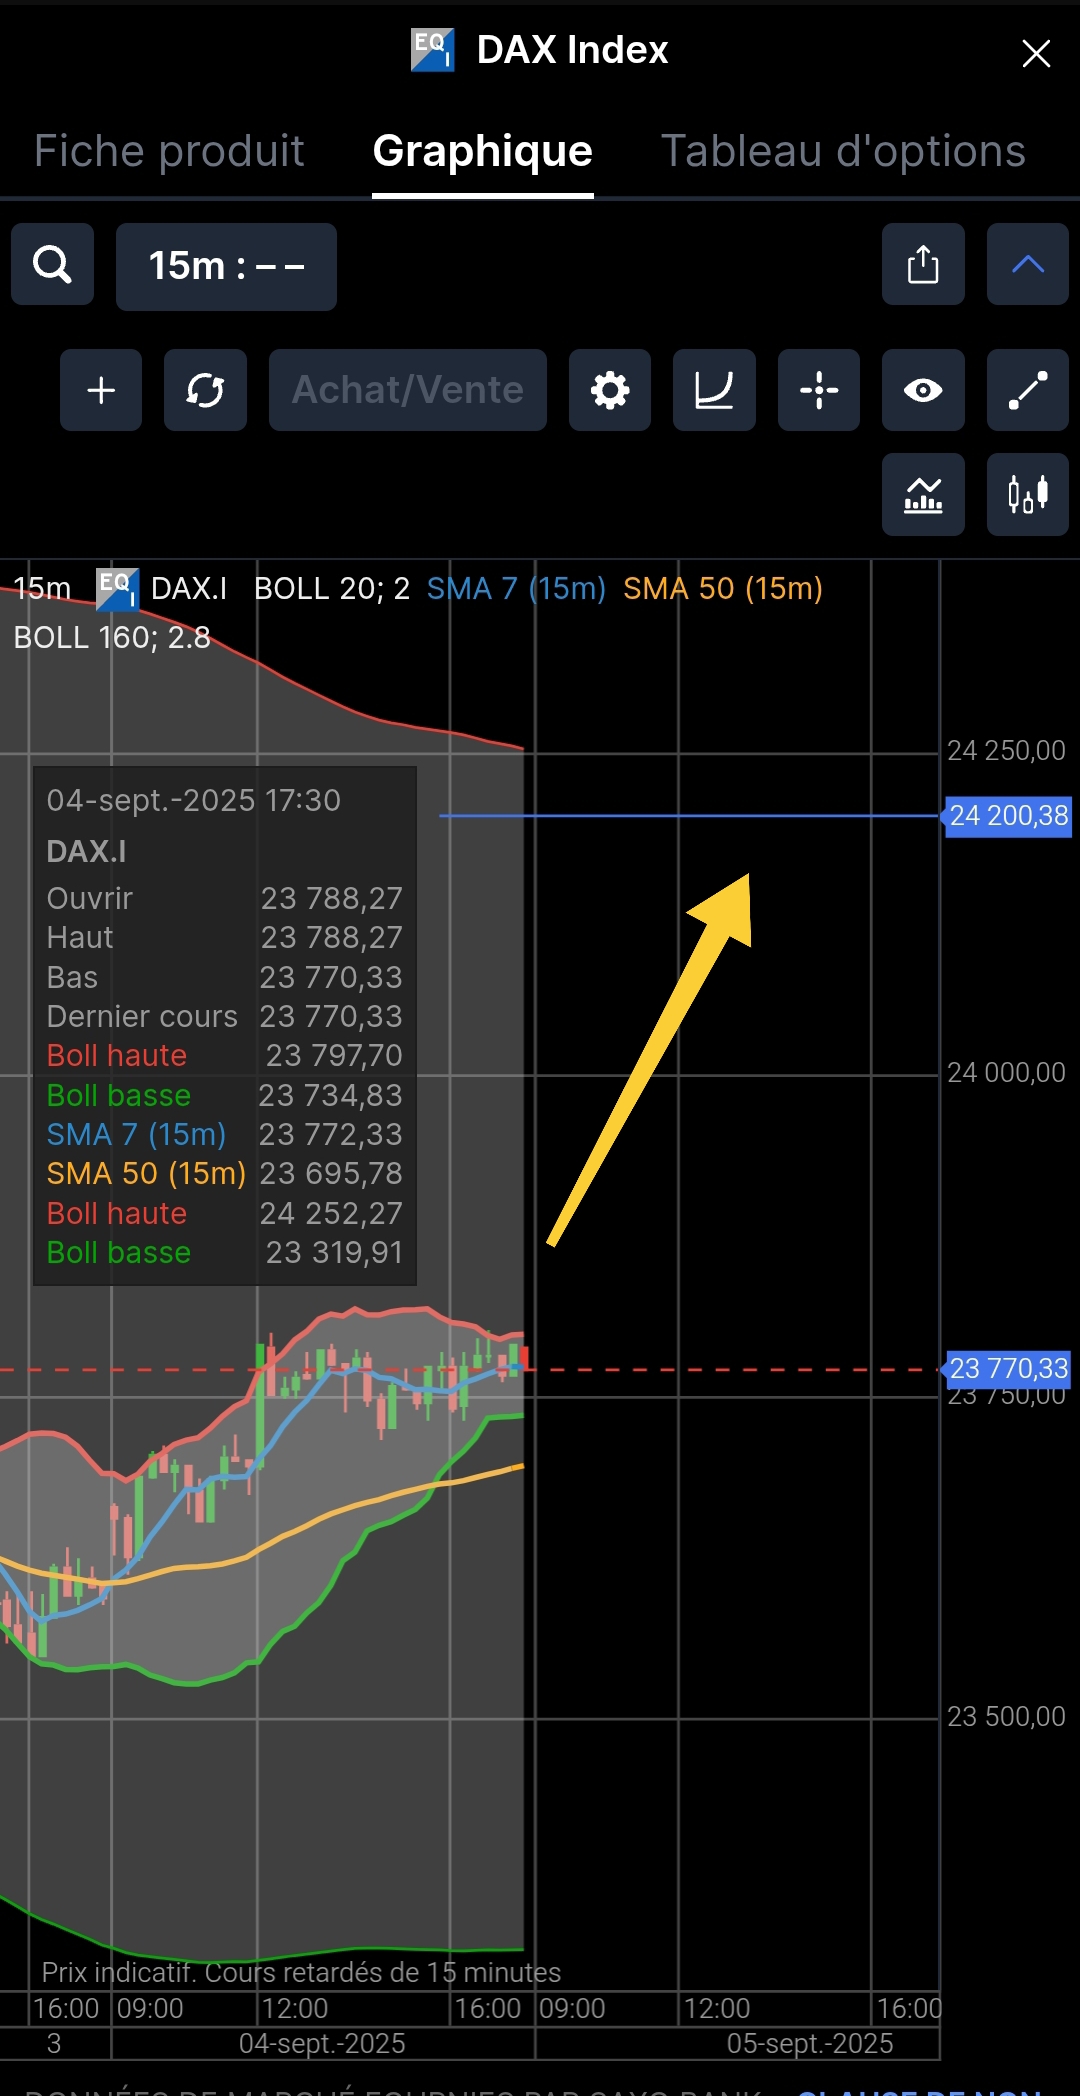Open Tableau d'options tab
Viewport: 1080px width, 2096px height.
(843, 151)
